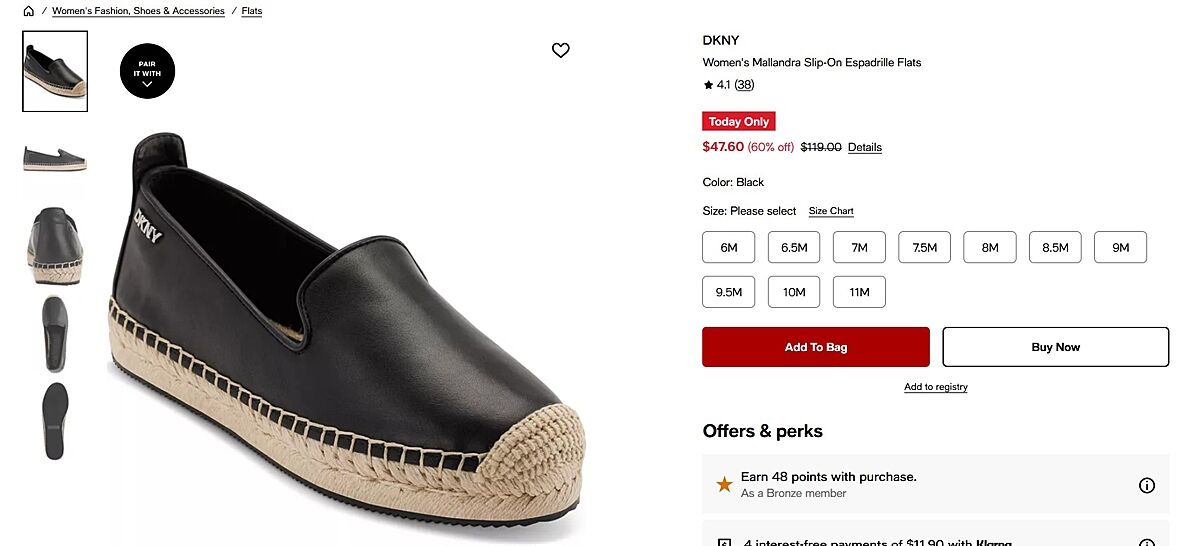Show side-view shoe thumbnail
Image resolution: width=1200 pixels, height=546 pixels.
point(55,157)
